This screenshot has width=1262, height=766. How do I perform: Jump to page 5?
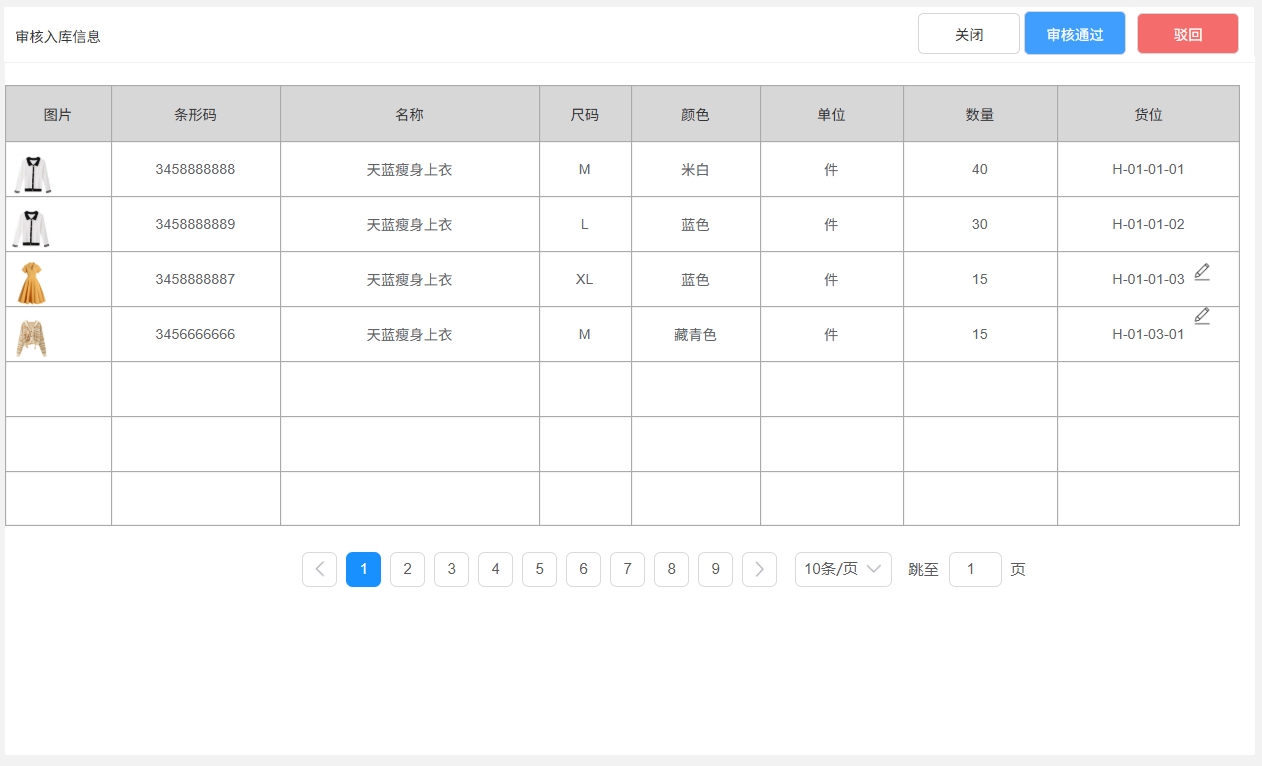coord(539,569)
